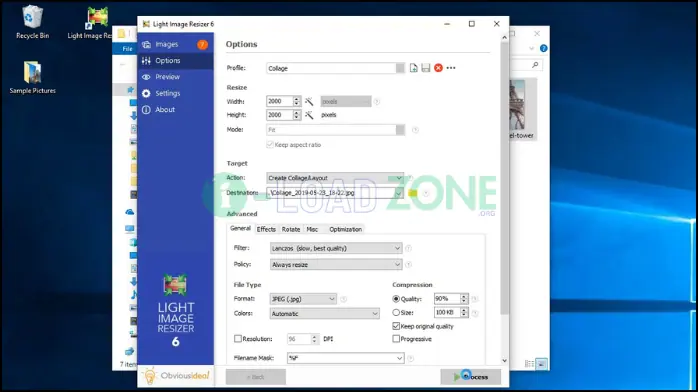
Task: Click the Obviousidea logo link
Action: pyautogui.click(x=176, y=376)
